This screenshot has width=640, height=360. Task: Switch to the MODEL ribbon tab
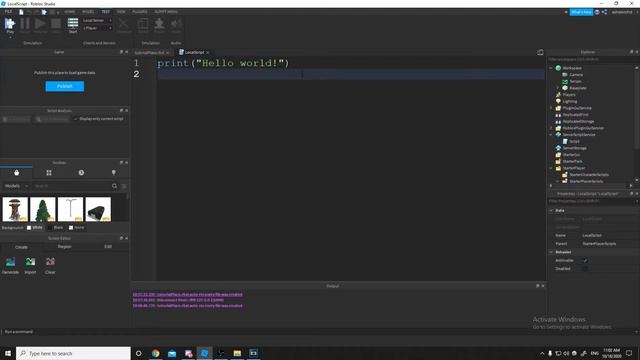click(x=88, y=12)
